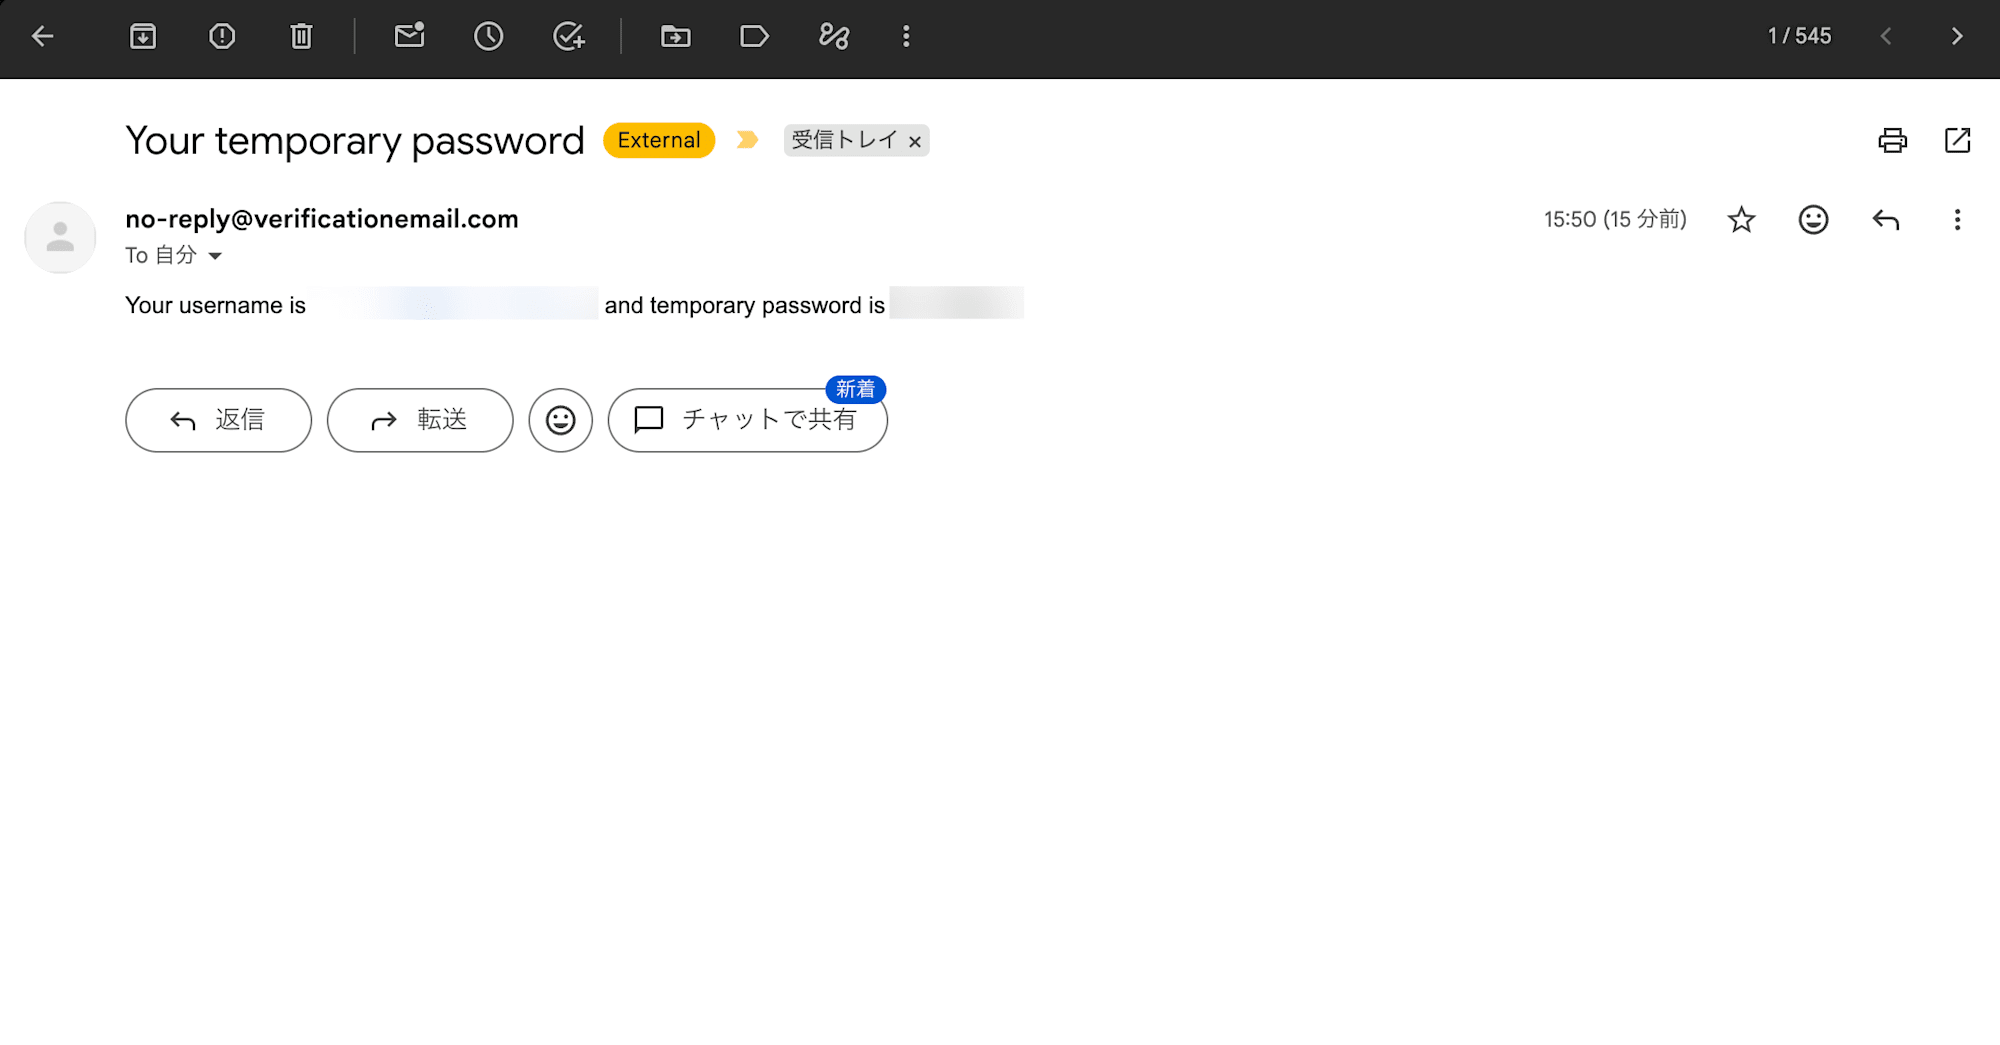Click the sender avatar picture
The height and width of the screenshot is (1045, 2000).
click(x=60, y=237)
